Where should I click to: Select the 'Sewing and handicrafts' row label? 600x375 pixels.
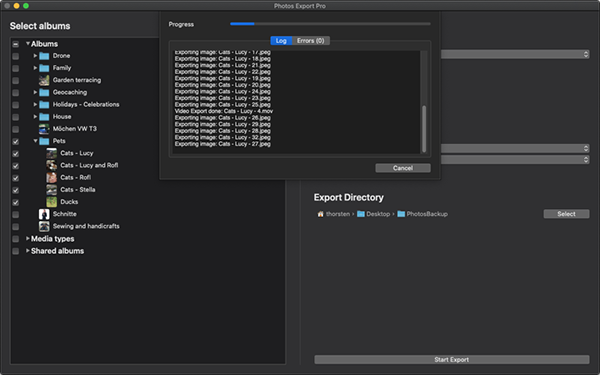coord(86,227)
